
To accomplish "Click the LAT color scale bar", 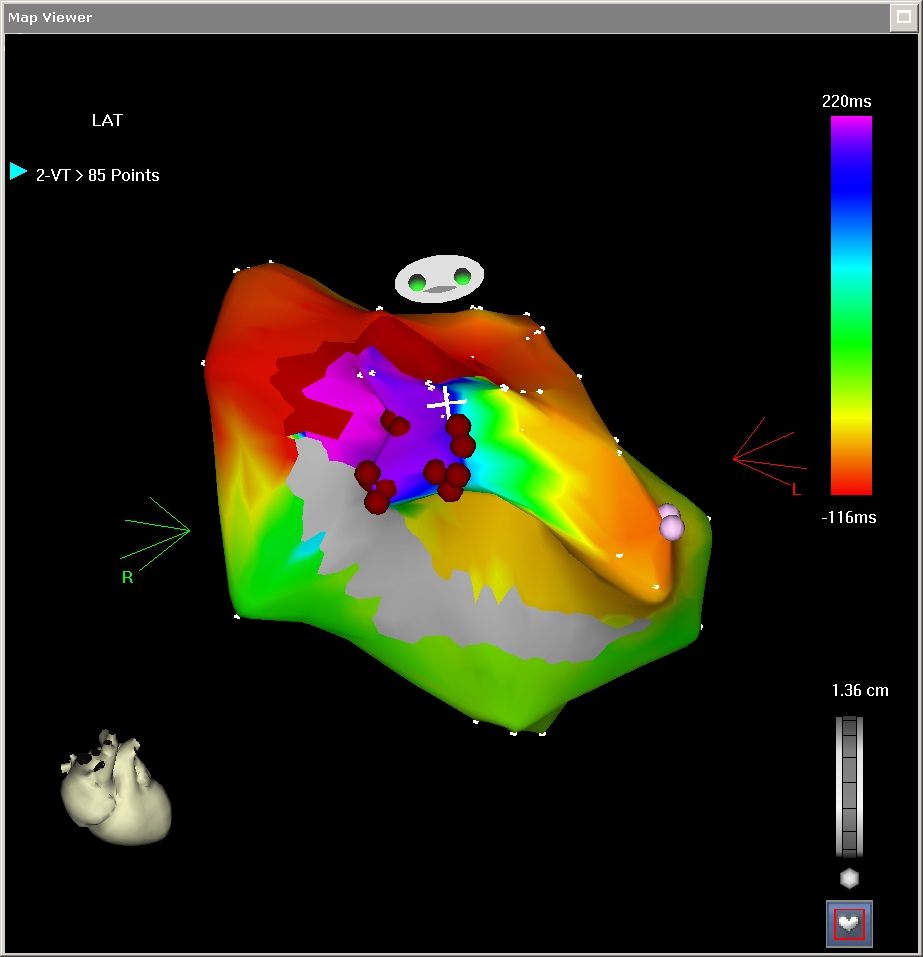I will point(851,305).
